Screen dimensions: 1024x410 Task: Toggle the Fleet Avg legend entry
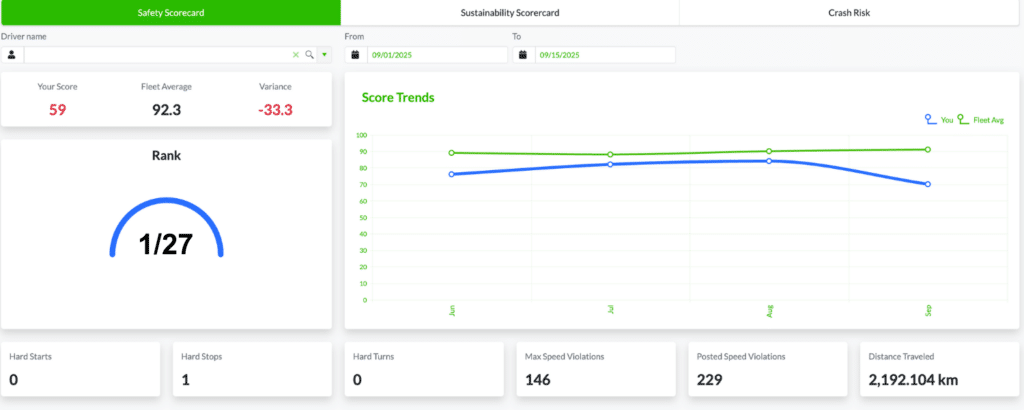(x=980, y=120)
